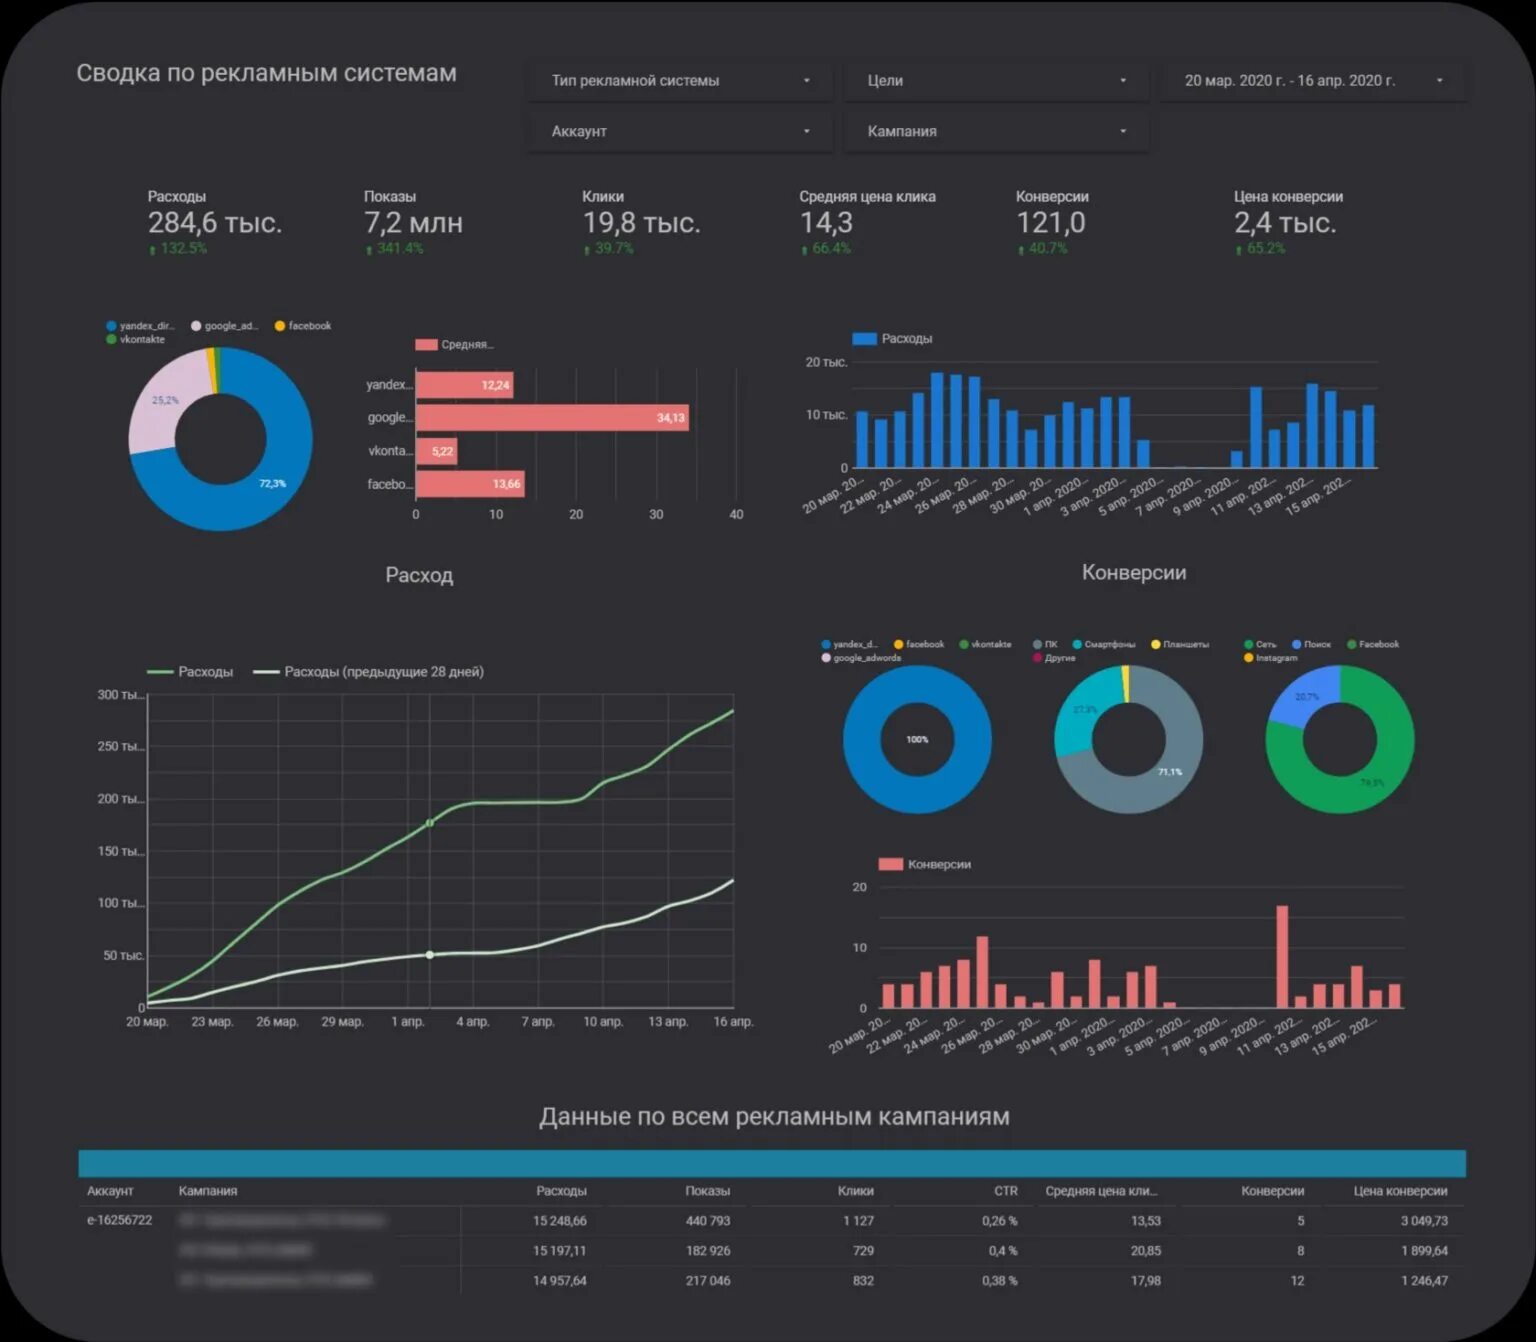Click the table value 15 248,66
Screen dimensions: 1536x1342
[560, 1220]
